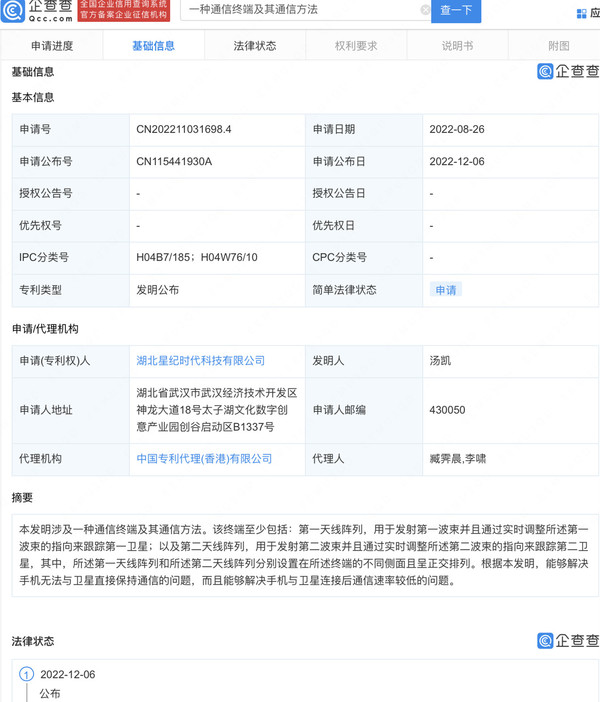Screen dimensions: 600x702
Task: Switch to the 申请进度 tab
Action: coord(52,46)
